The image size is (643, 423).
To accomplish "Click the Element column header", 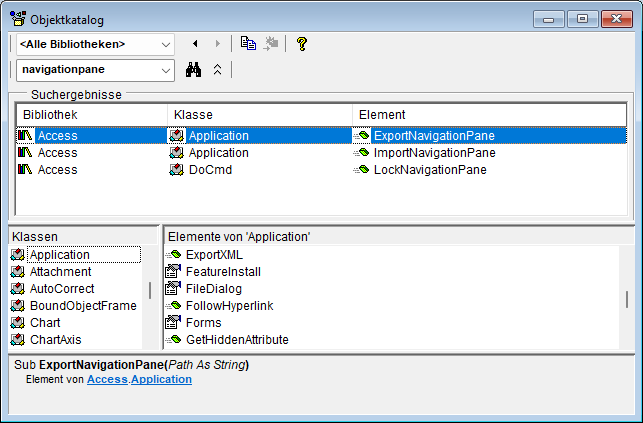I will (488, 115).
